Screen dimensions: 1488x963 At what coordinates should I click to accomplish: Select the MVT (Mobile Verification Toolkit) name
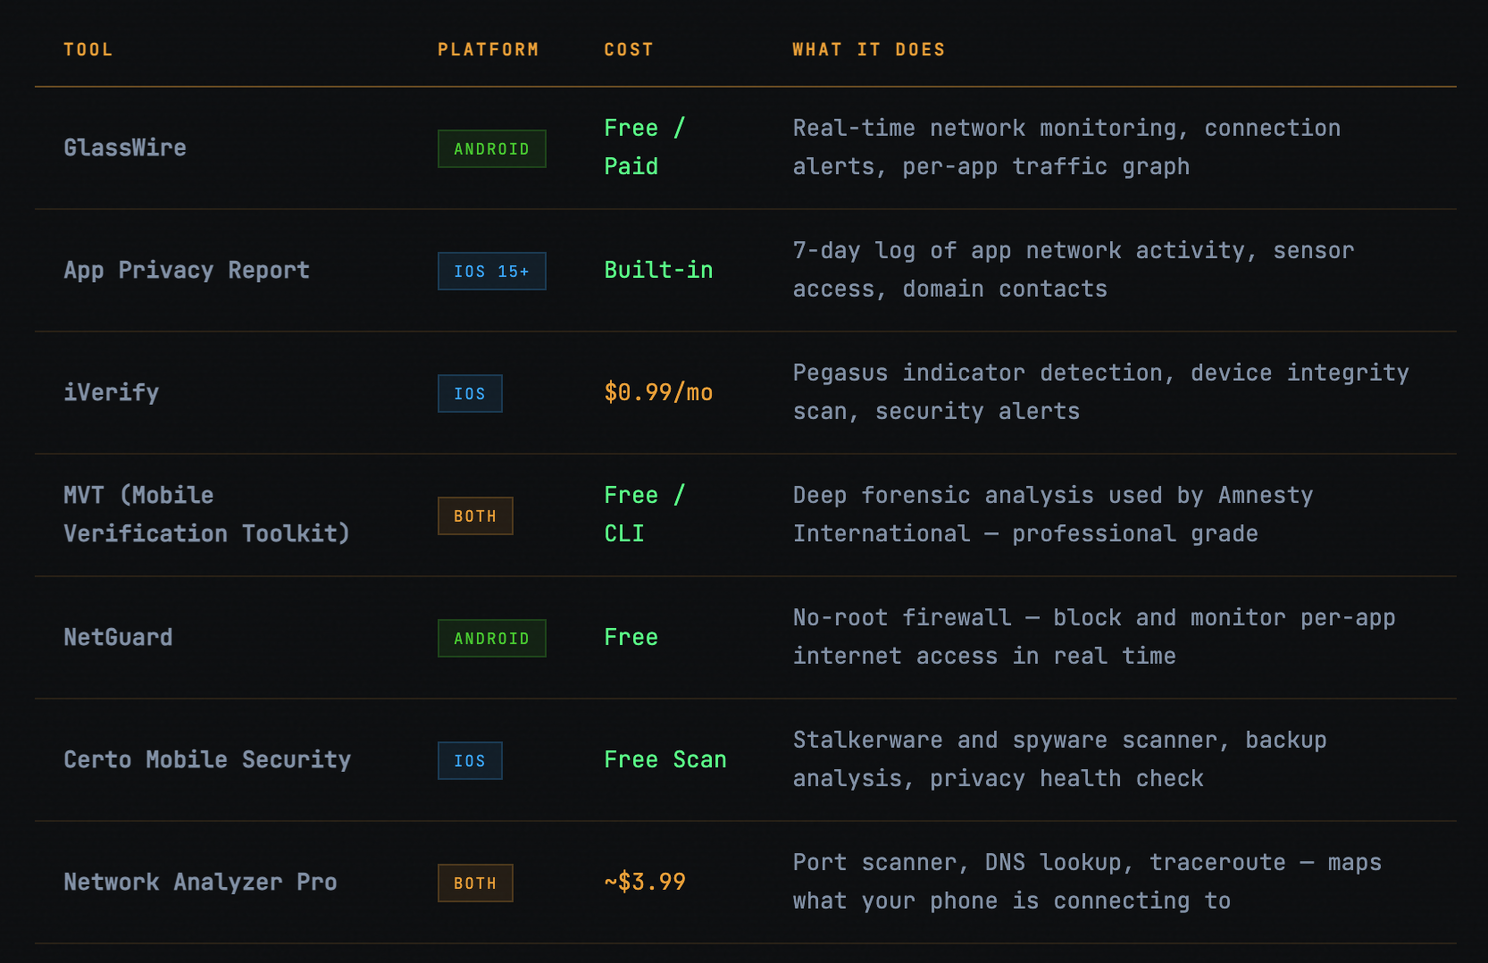click(207, 514)
